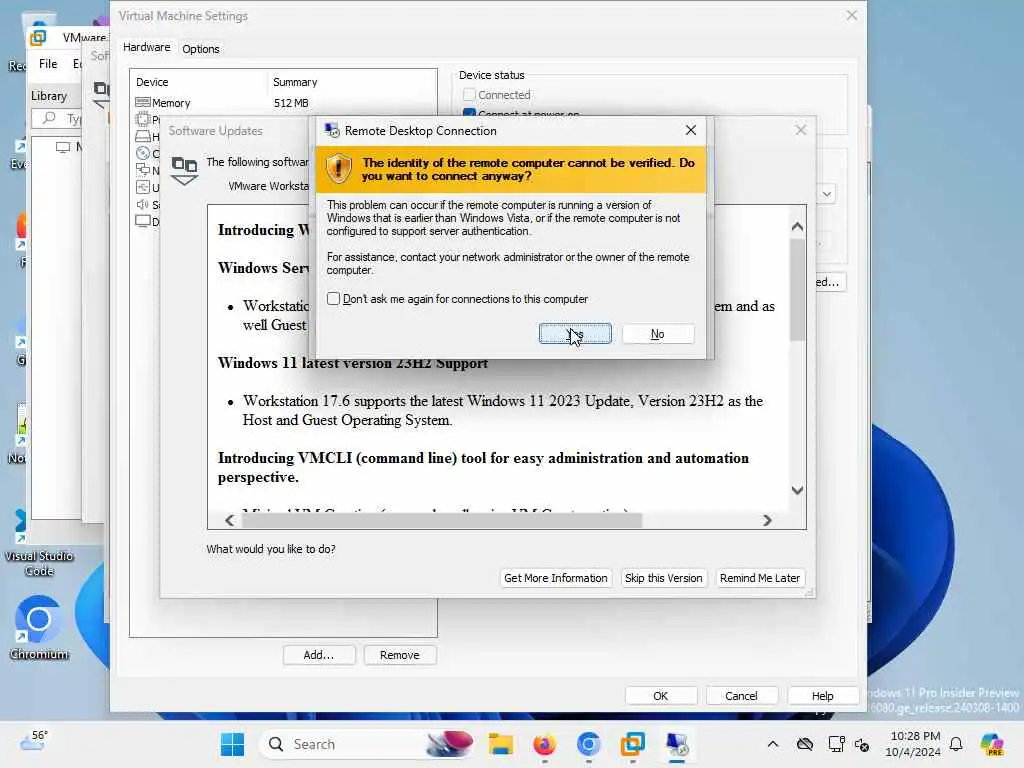1024x768 pixels.
Task: Click the taskbar Search box
Action: pos(367,744)
